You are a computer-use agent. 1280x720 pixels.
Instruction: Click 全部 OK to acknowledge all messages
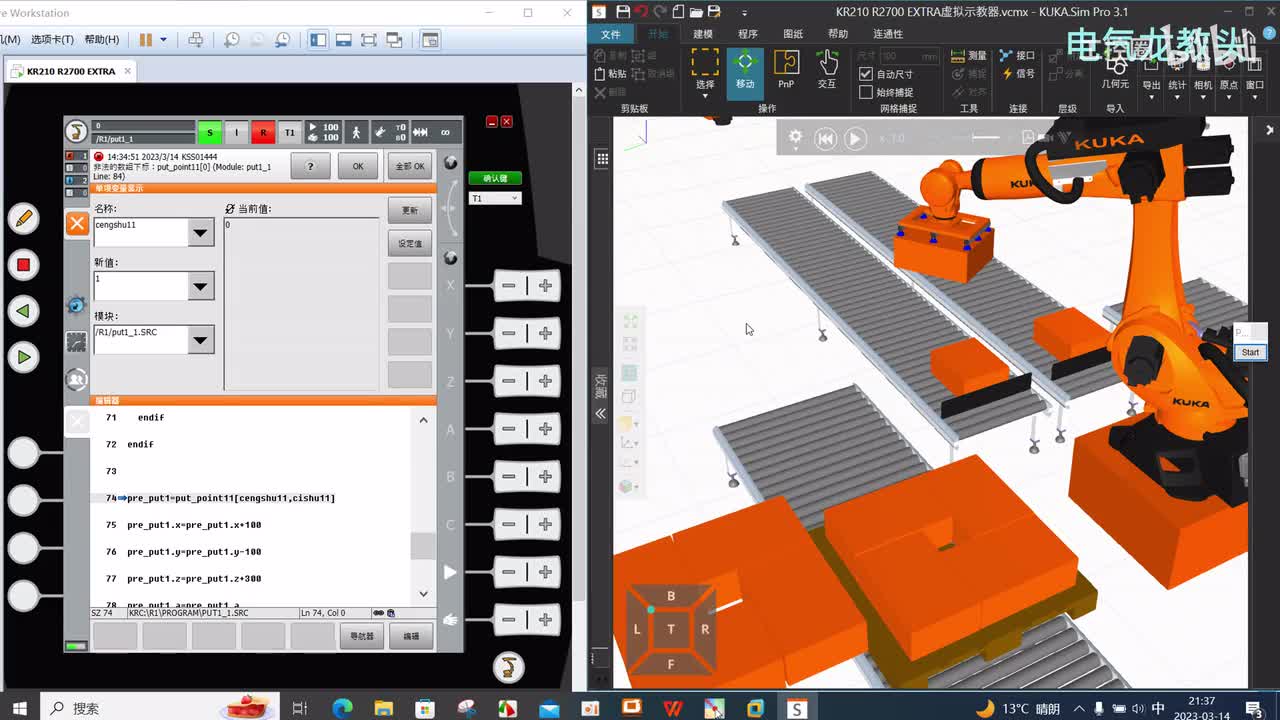click(x=410, y=166)
